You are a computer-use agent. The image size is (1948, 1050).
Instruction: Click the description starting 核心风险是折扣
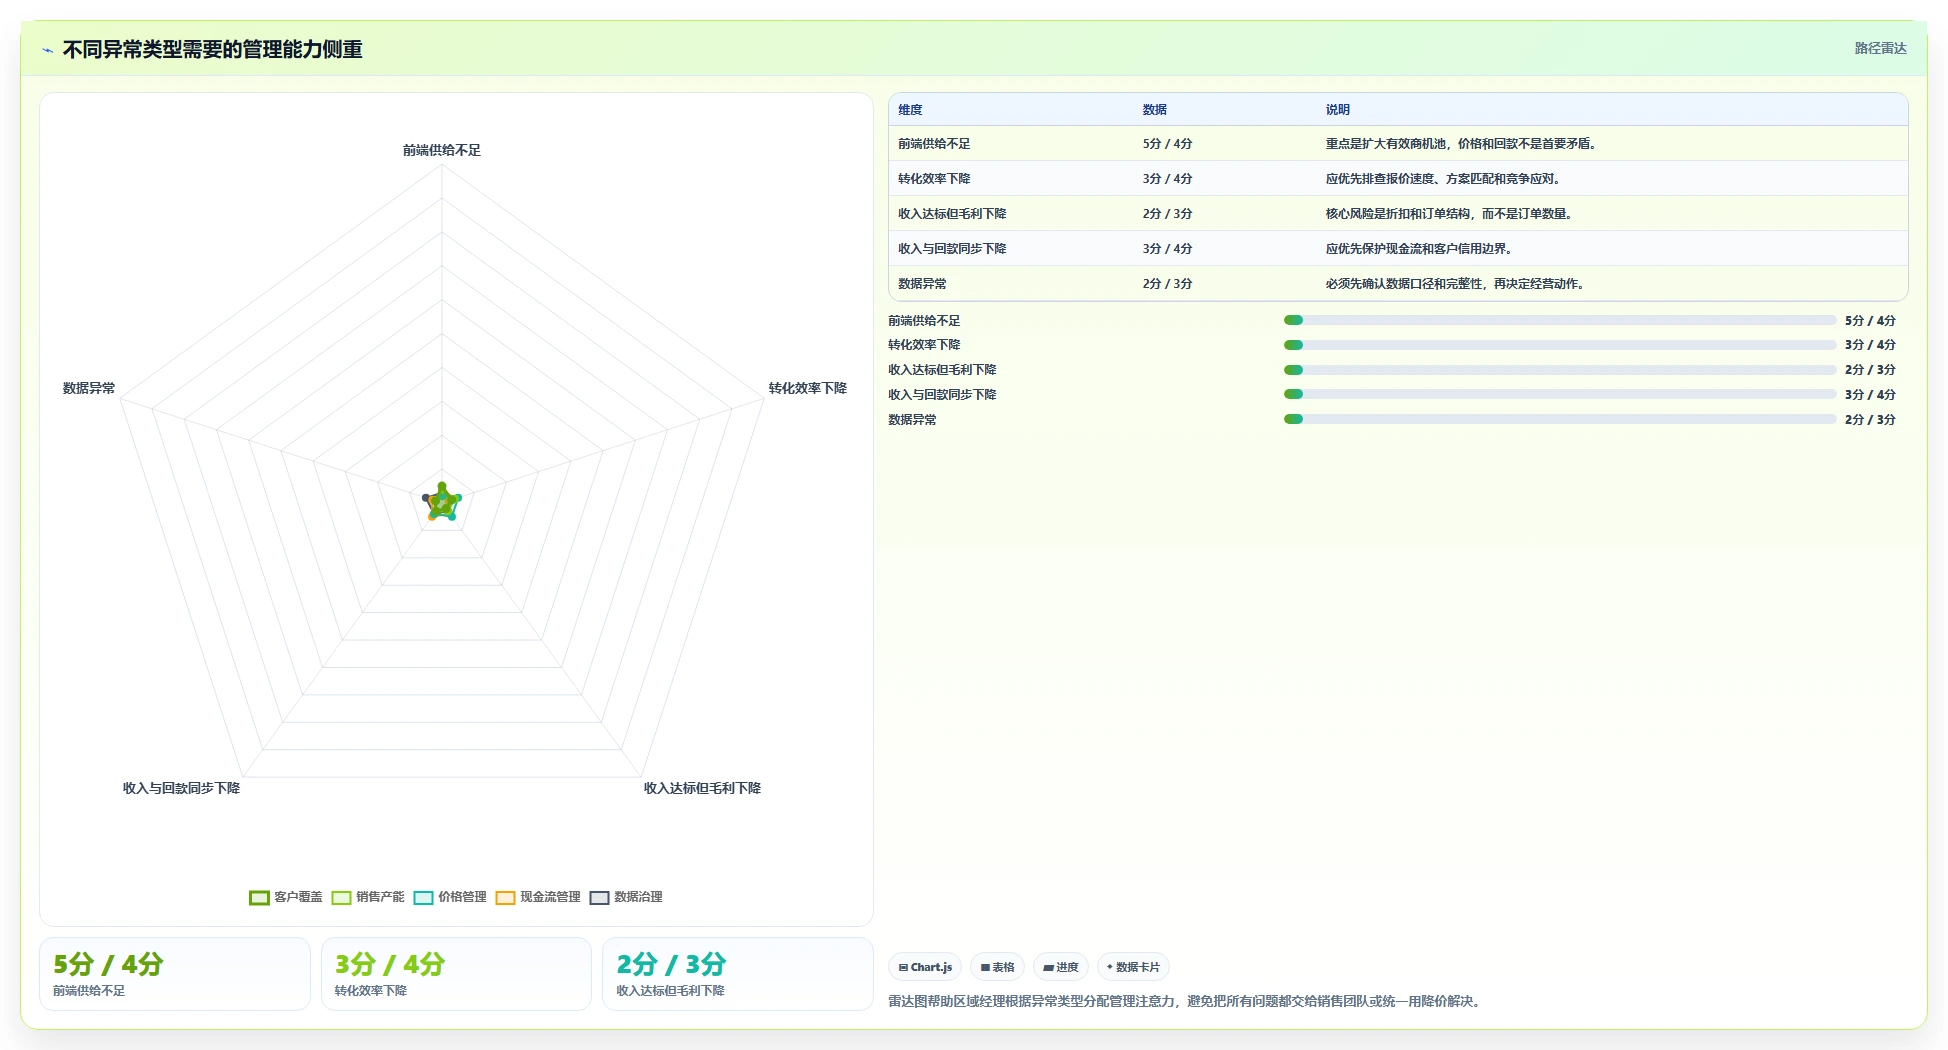pos(1449,214)
